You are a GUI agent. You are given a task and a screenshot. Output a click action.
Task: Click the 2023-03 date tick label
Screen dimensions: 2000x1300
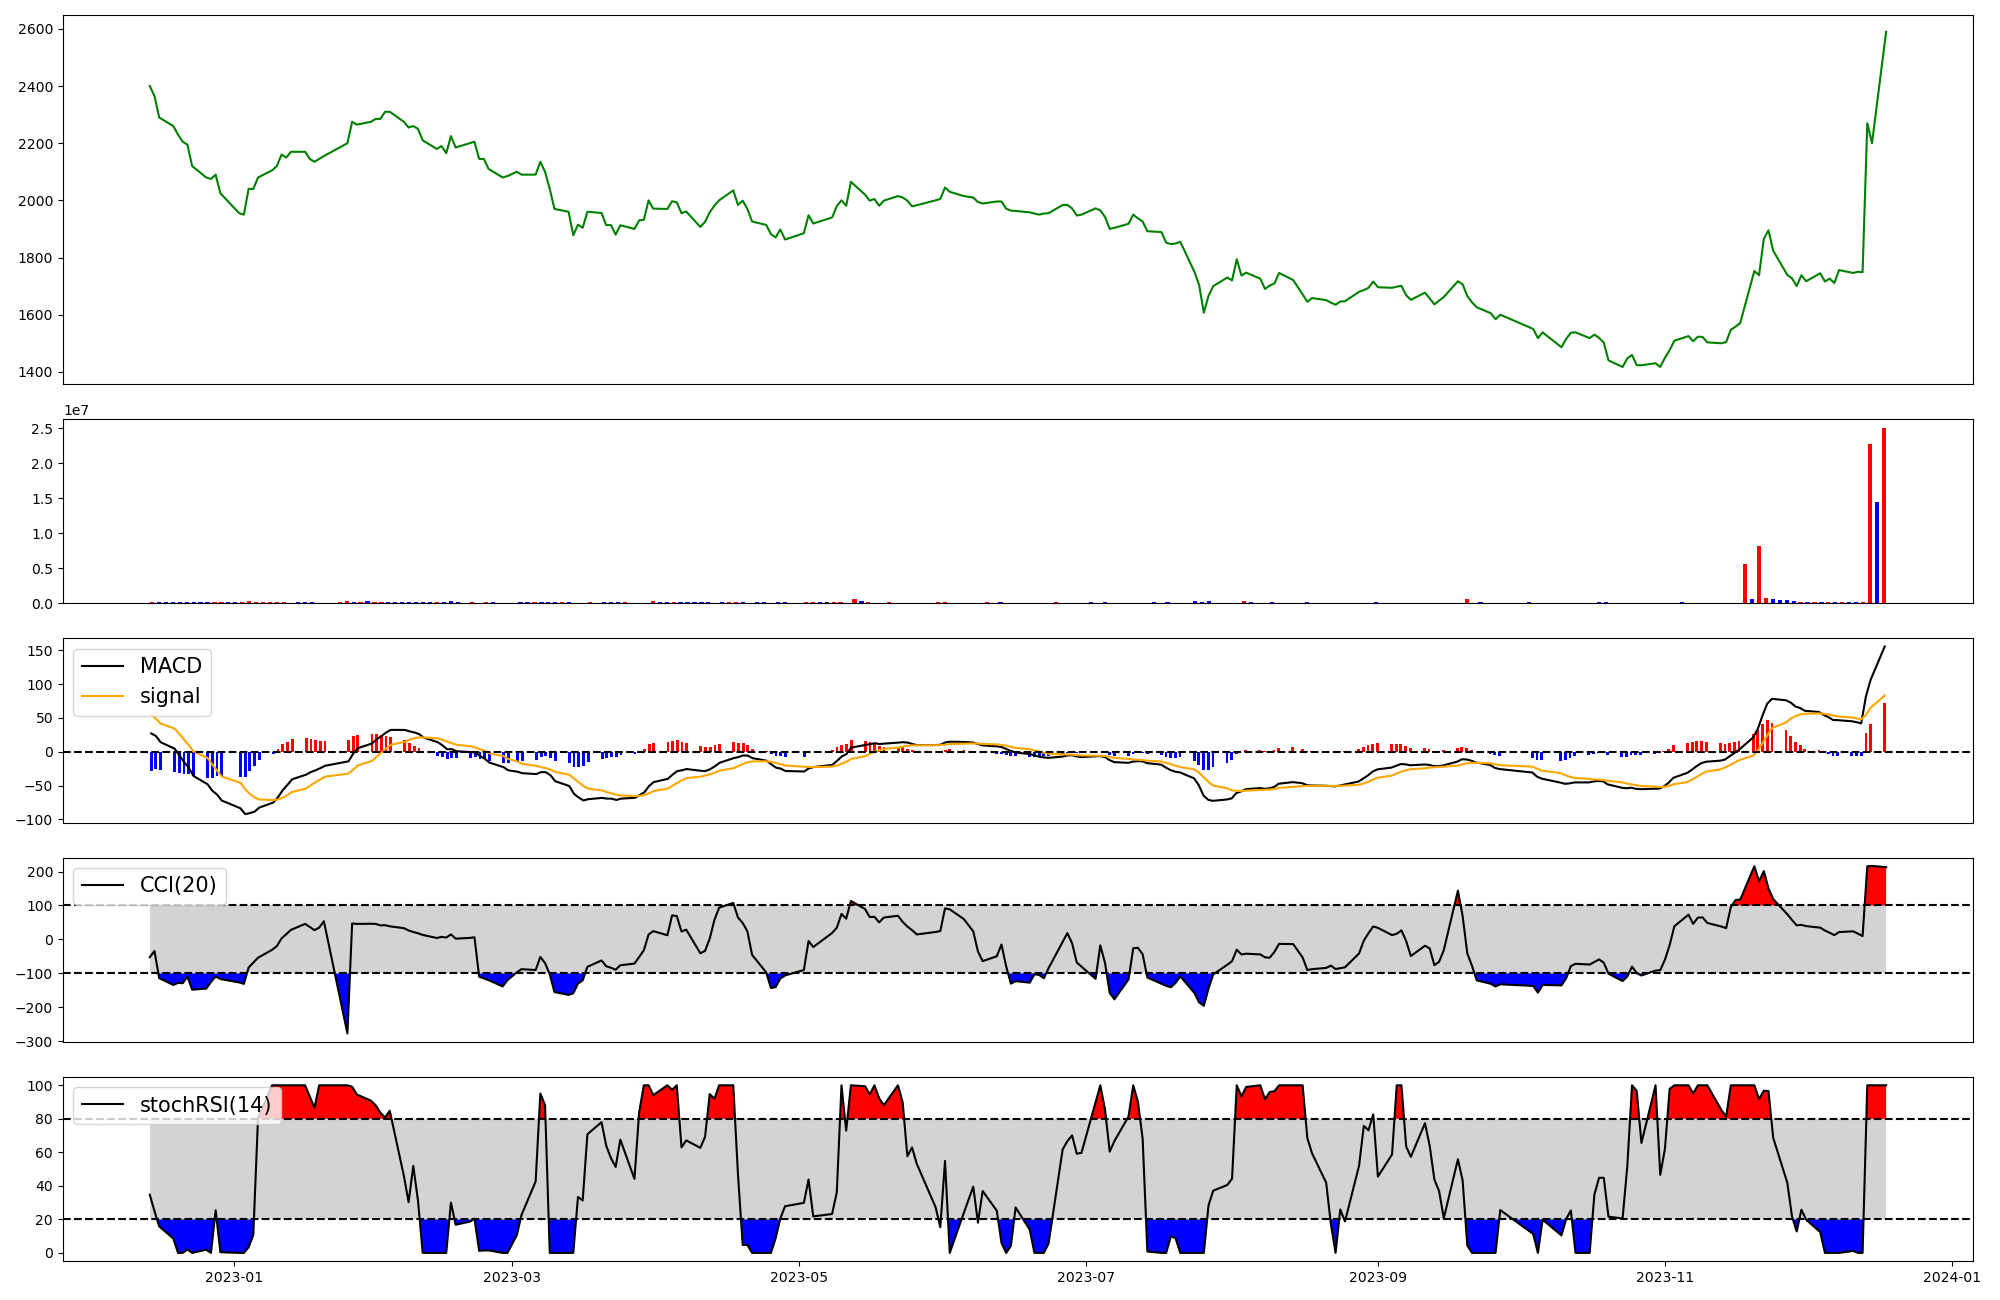coord(512,1276)
